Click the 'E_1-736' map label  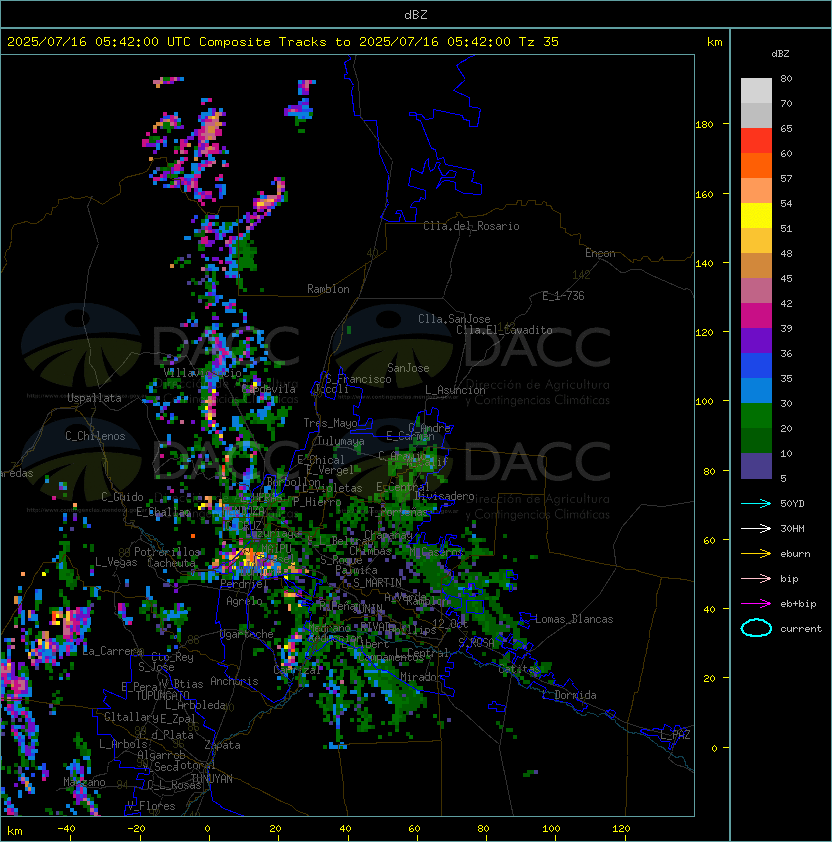[x=563, y=296]
